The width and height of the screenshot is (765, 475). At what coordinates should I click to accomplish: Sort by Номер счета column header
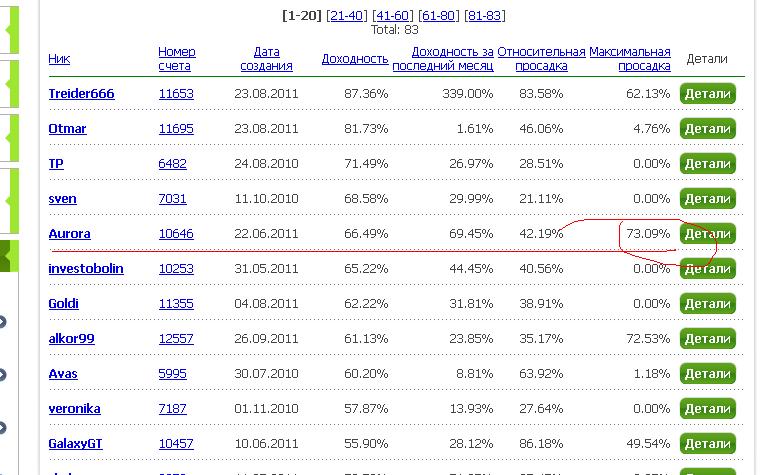(176, 59)
